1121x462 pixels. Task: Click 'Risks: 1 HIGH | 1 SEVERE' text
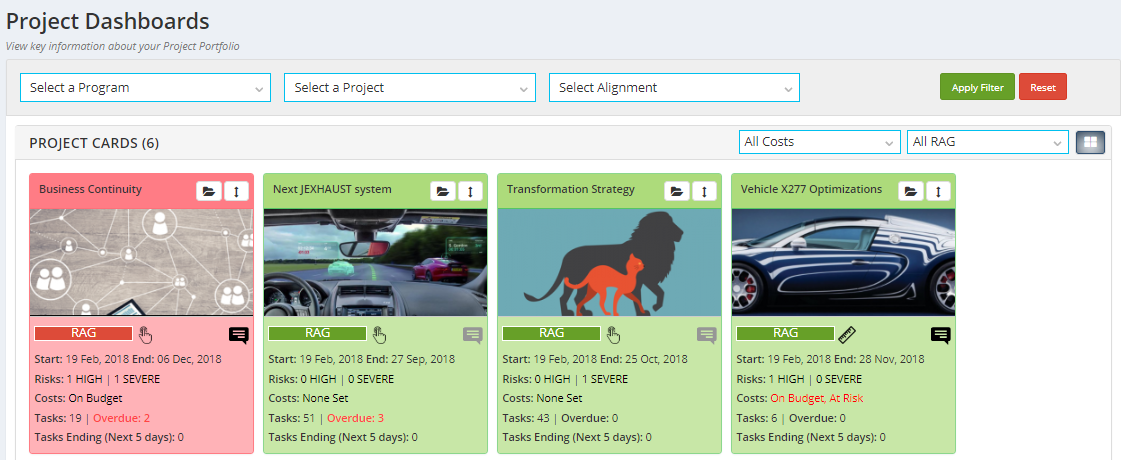[x=97, y=379]
